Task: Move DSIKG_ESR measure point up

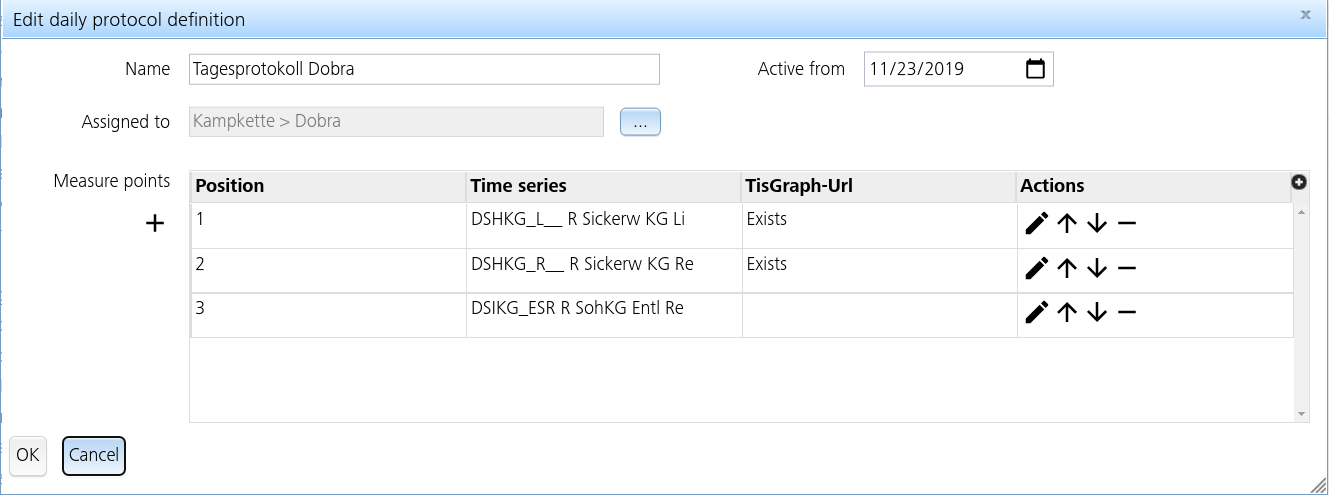Action: point(1067,313)
